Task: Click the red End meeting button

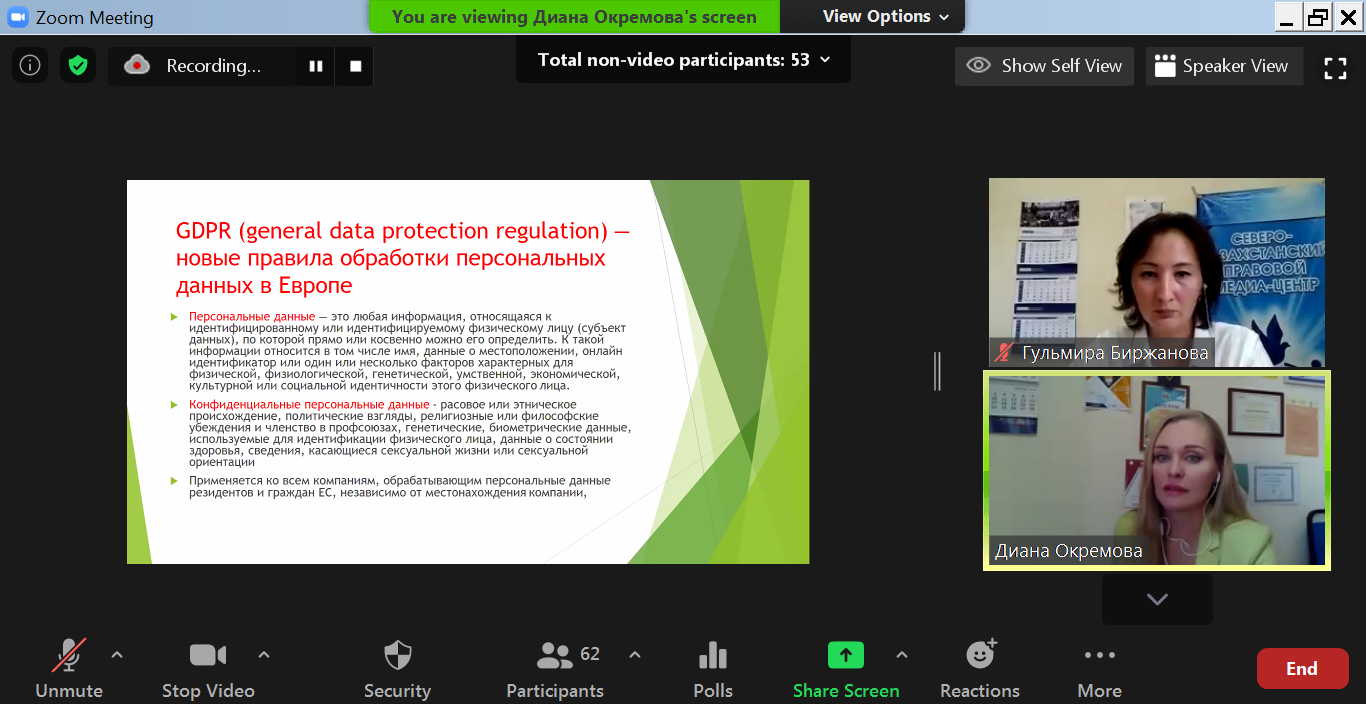Action: (x=1301, y=669)
